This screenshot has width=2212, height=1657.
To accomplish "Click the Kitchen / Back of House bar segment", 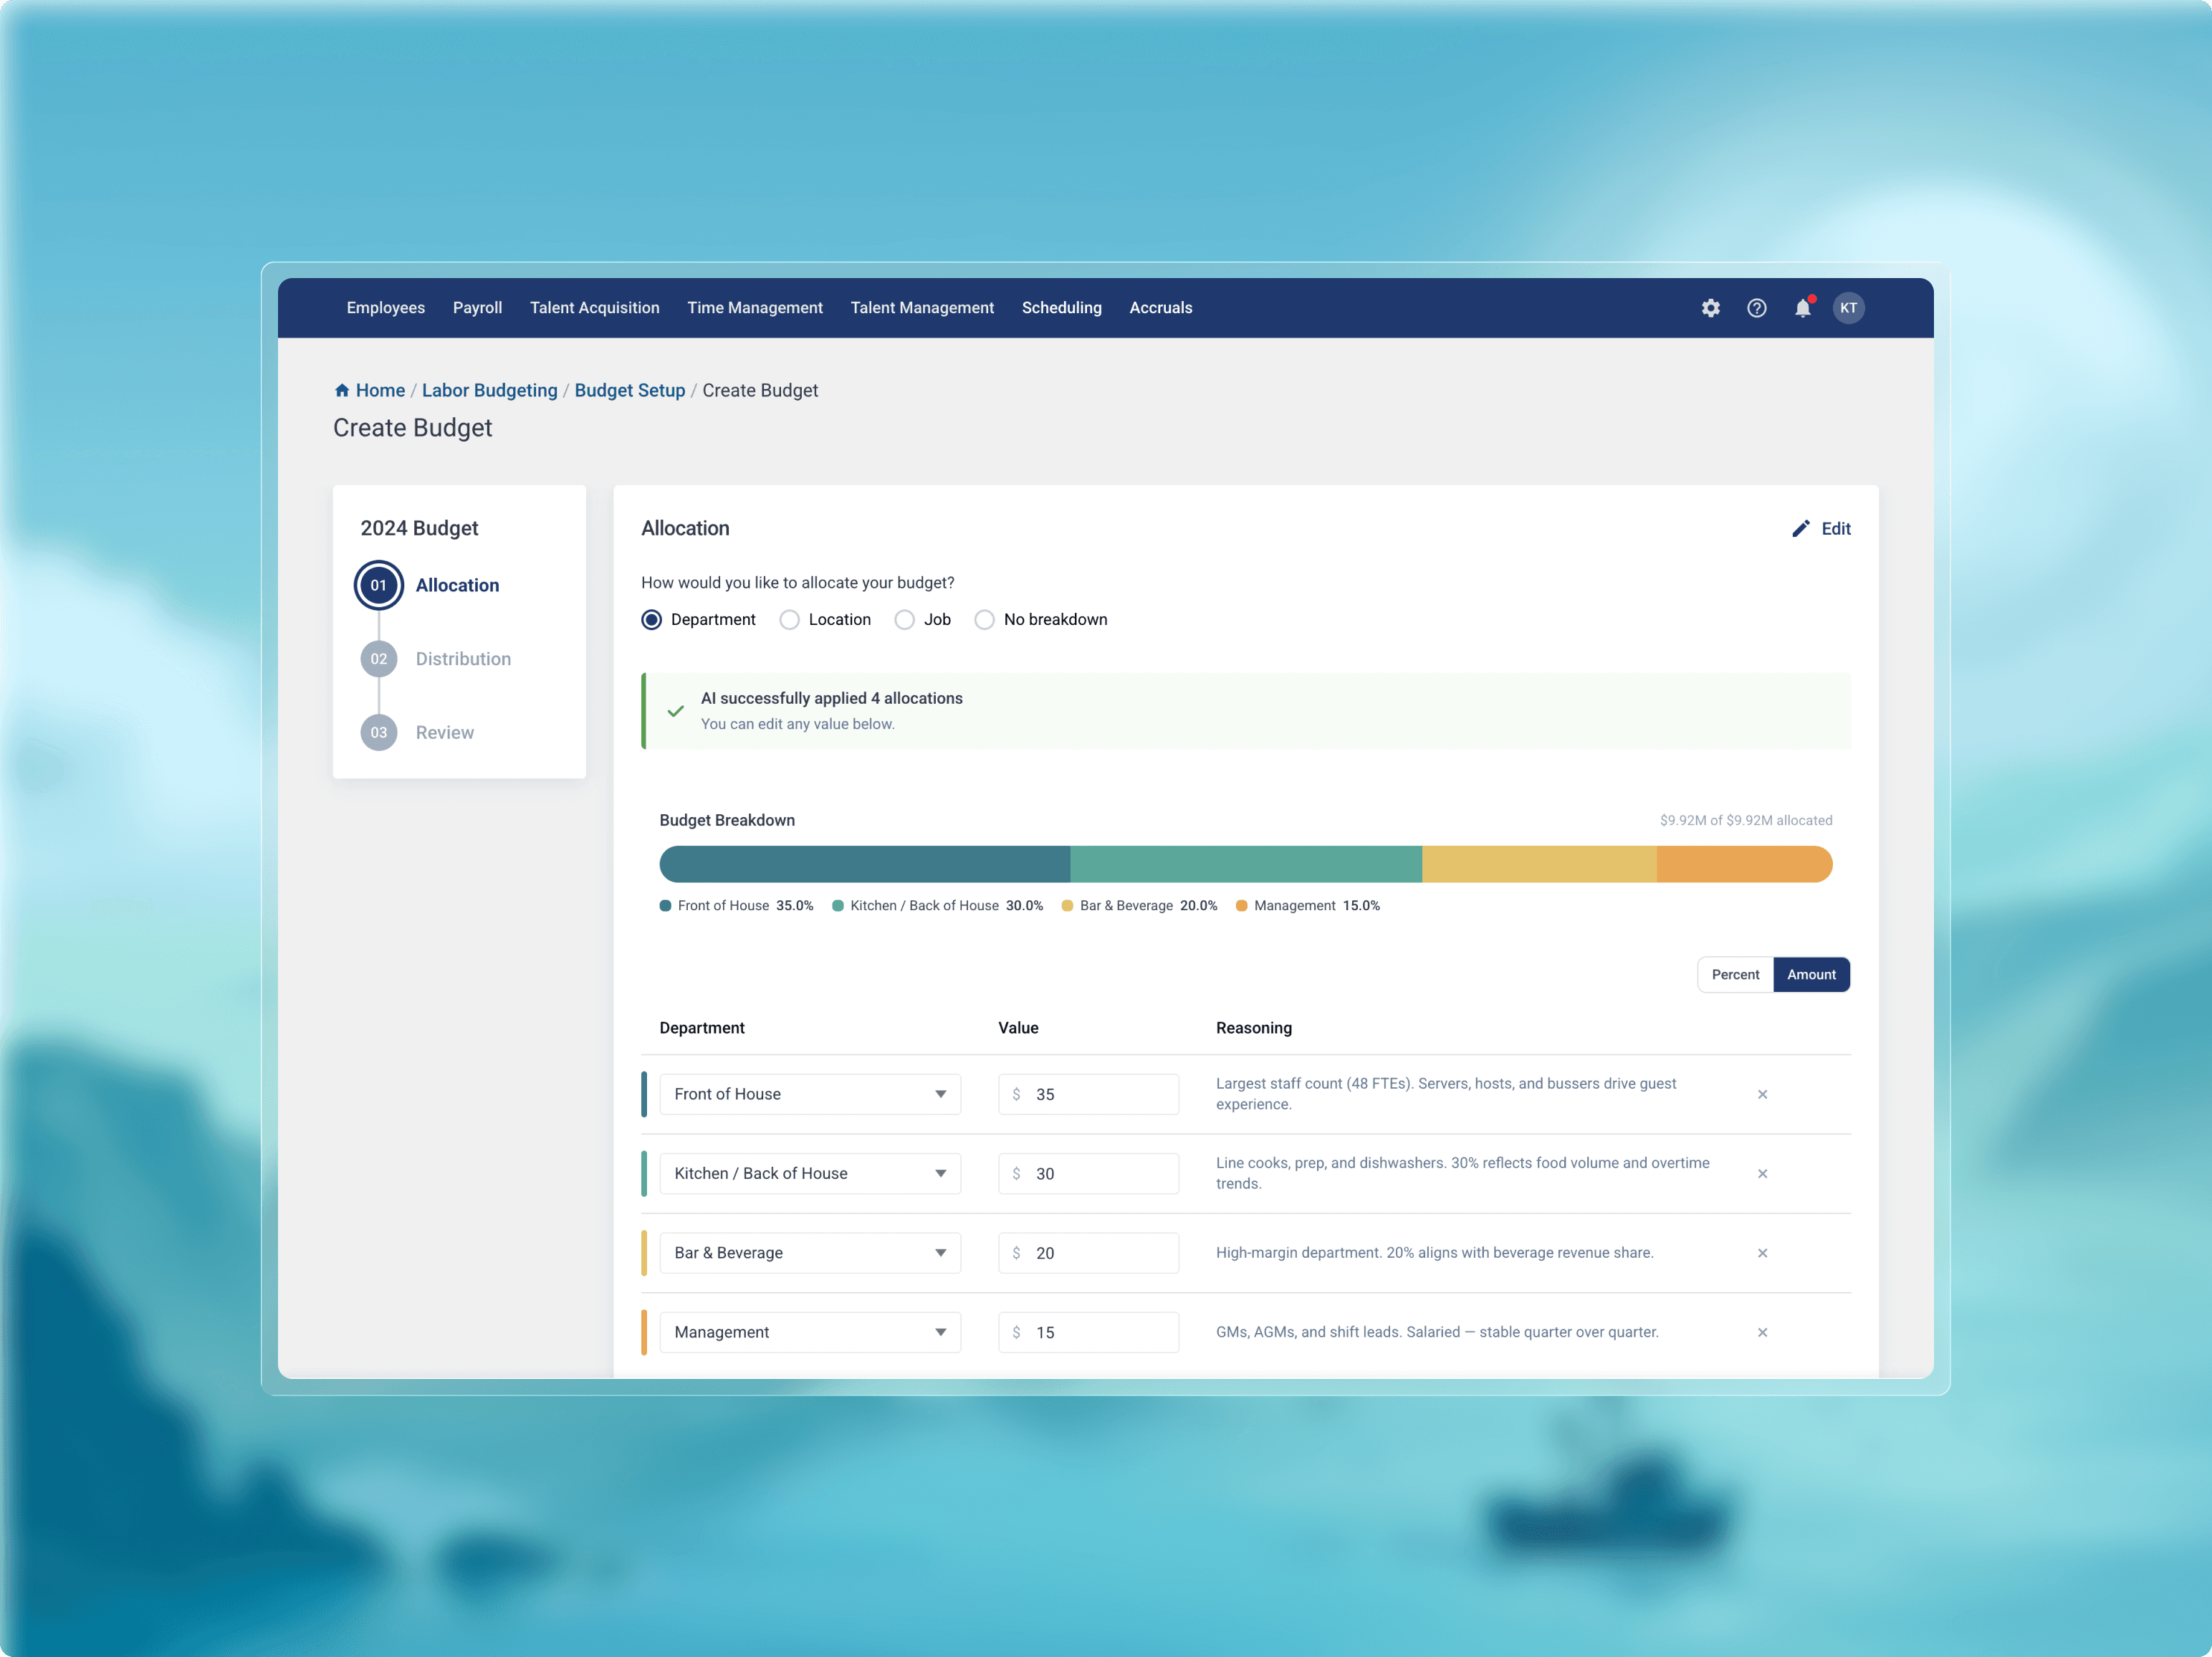I will coord(1246,864).
